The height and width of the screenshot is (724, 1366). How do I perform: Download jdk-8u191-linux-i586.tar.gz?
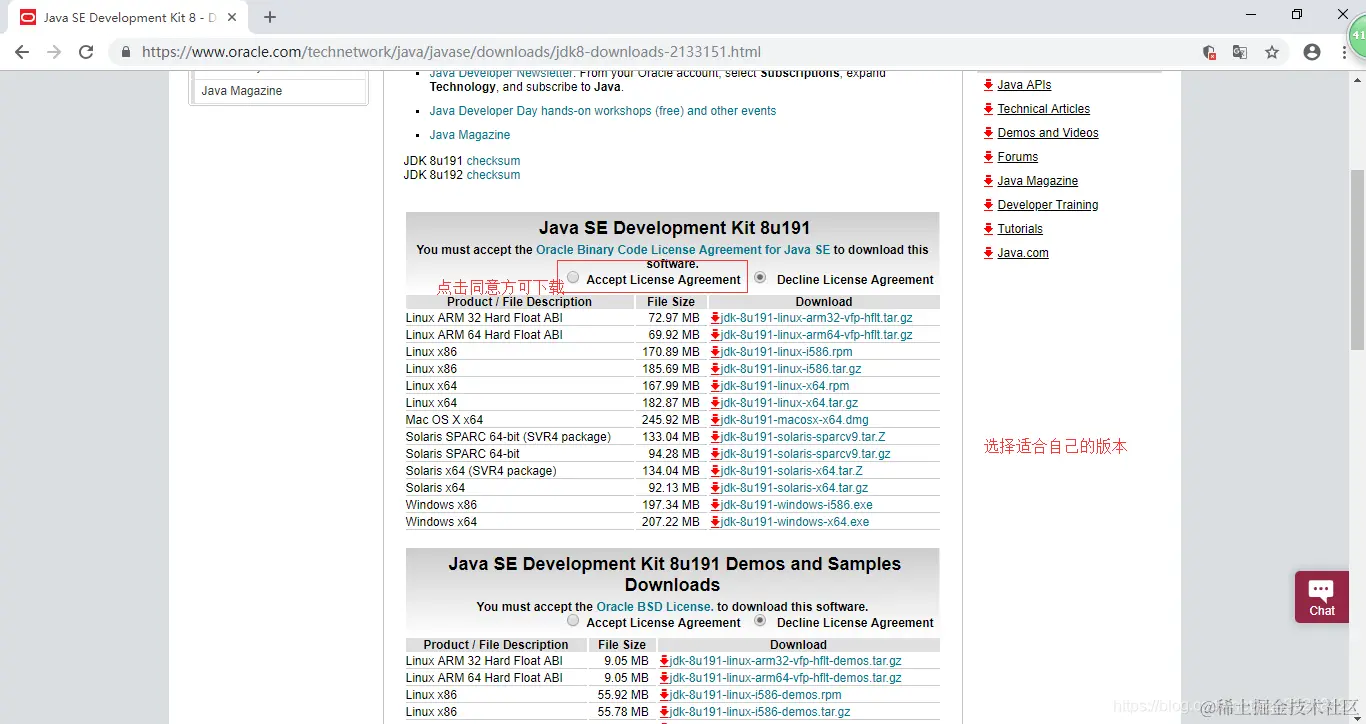click(791, 369)
